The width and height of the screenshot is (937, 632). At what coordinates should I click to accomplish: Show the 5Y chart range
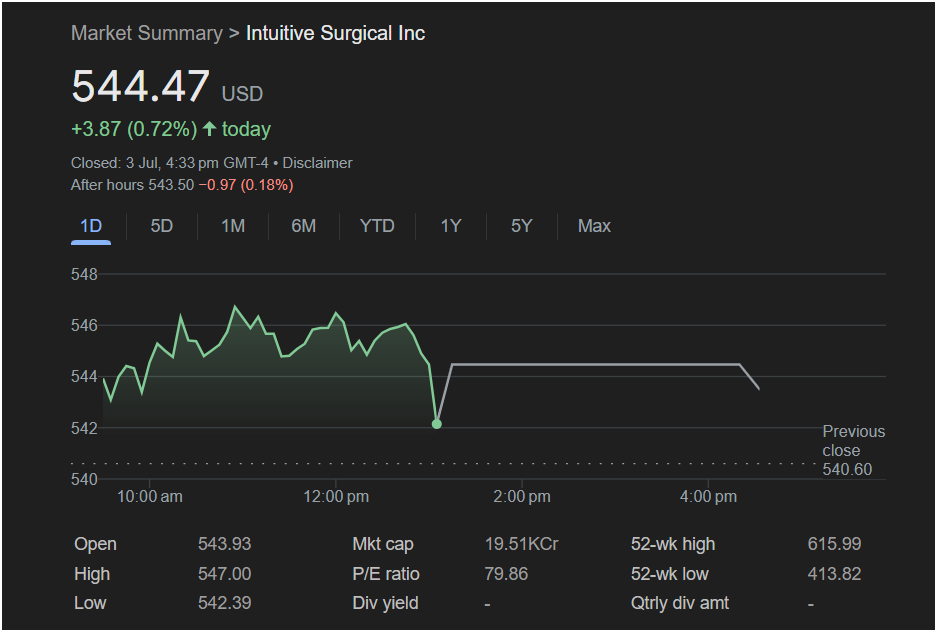pyautogui.click(x=521, y=226)
